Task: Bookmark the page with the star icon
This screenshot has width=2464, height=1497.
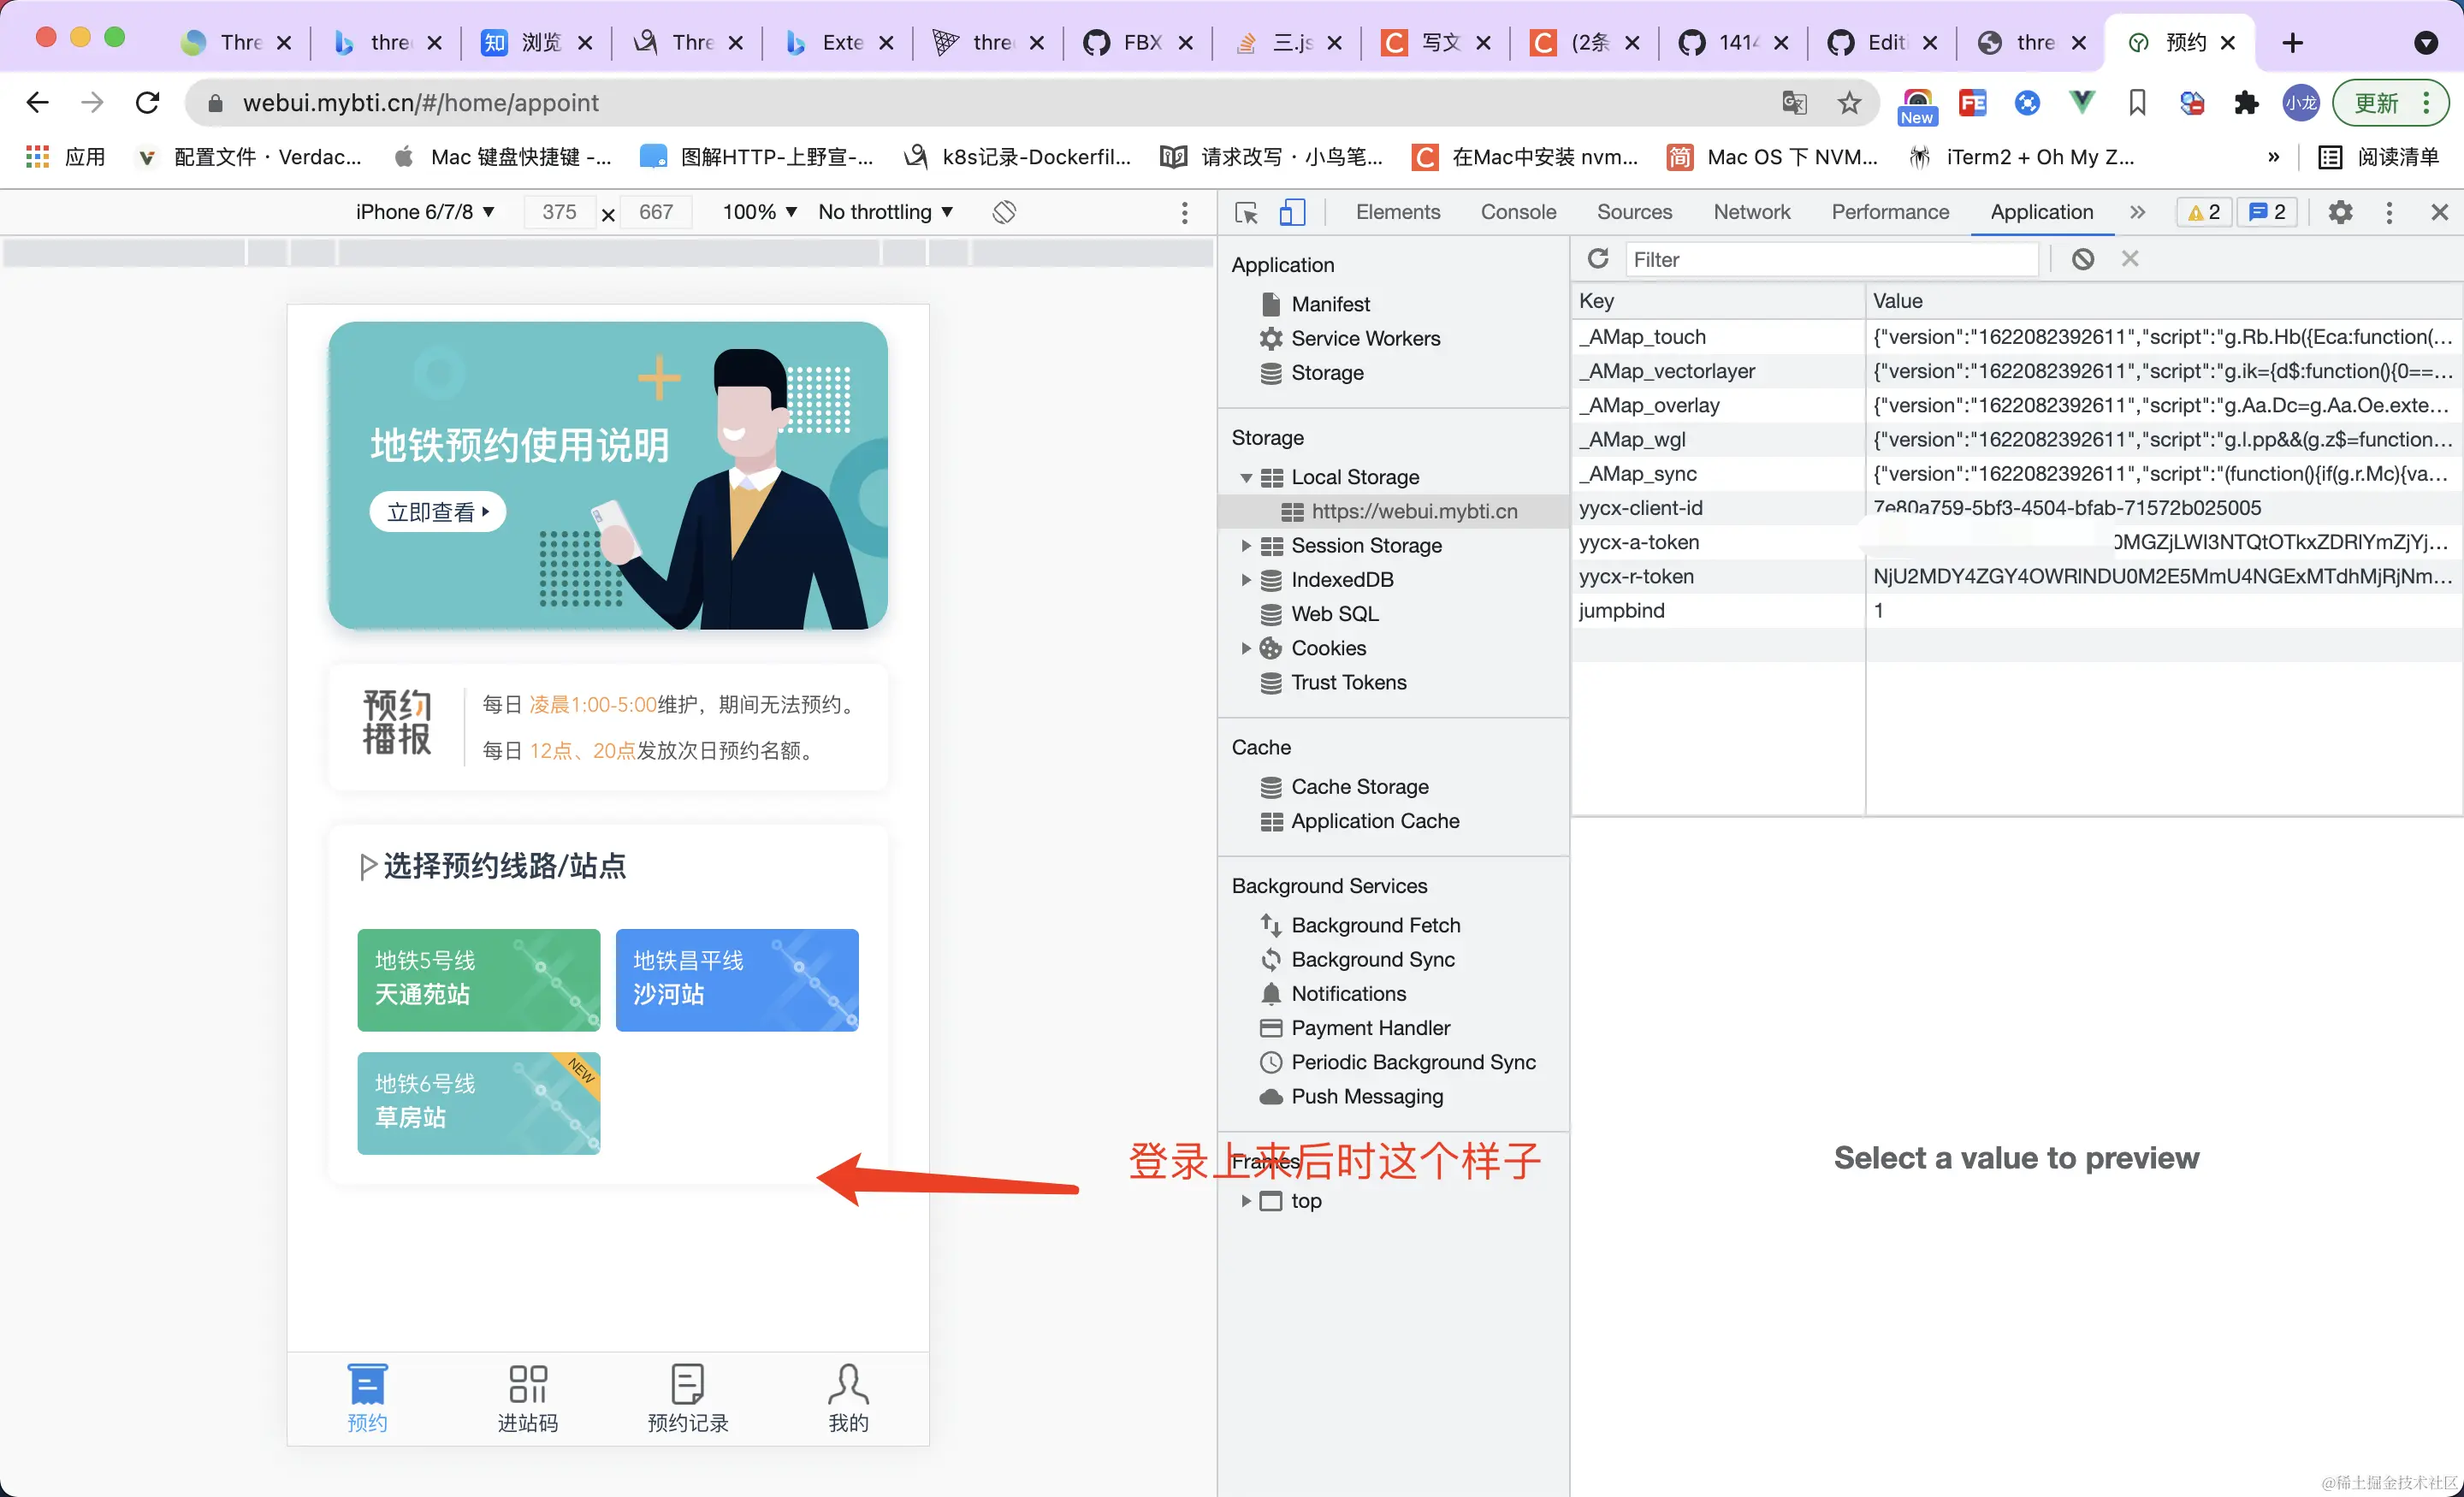Action: pos(1850,103)
